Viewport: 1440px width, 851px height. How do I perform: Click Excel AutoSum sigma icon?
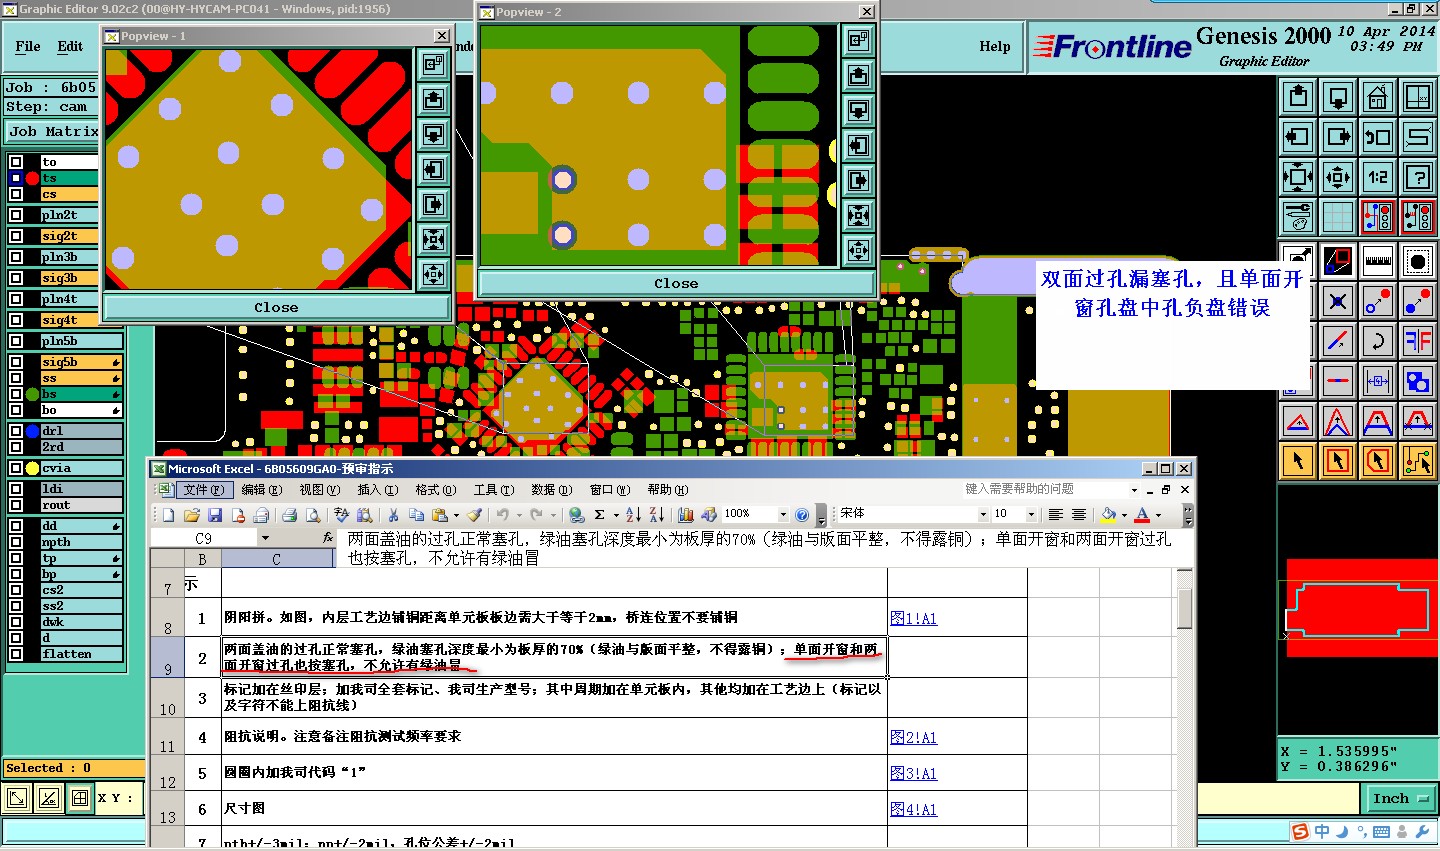(599, 515)
